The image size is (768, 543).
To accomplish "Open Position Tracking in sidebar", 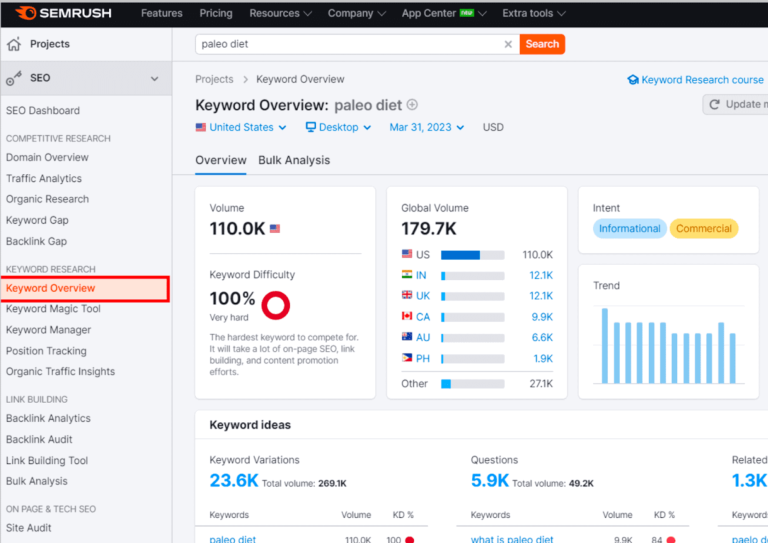I will click(x=47, y=351).
